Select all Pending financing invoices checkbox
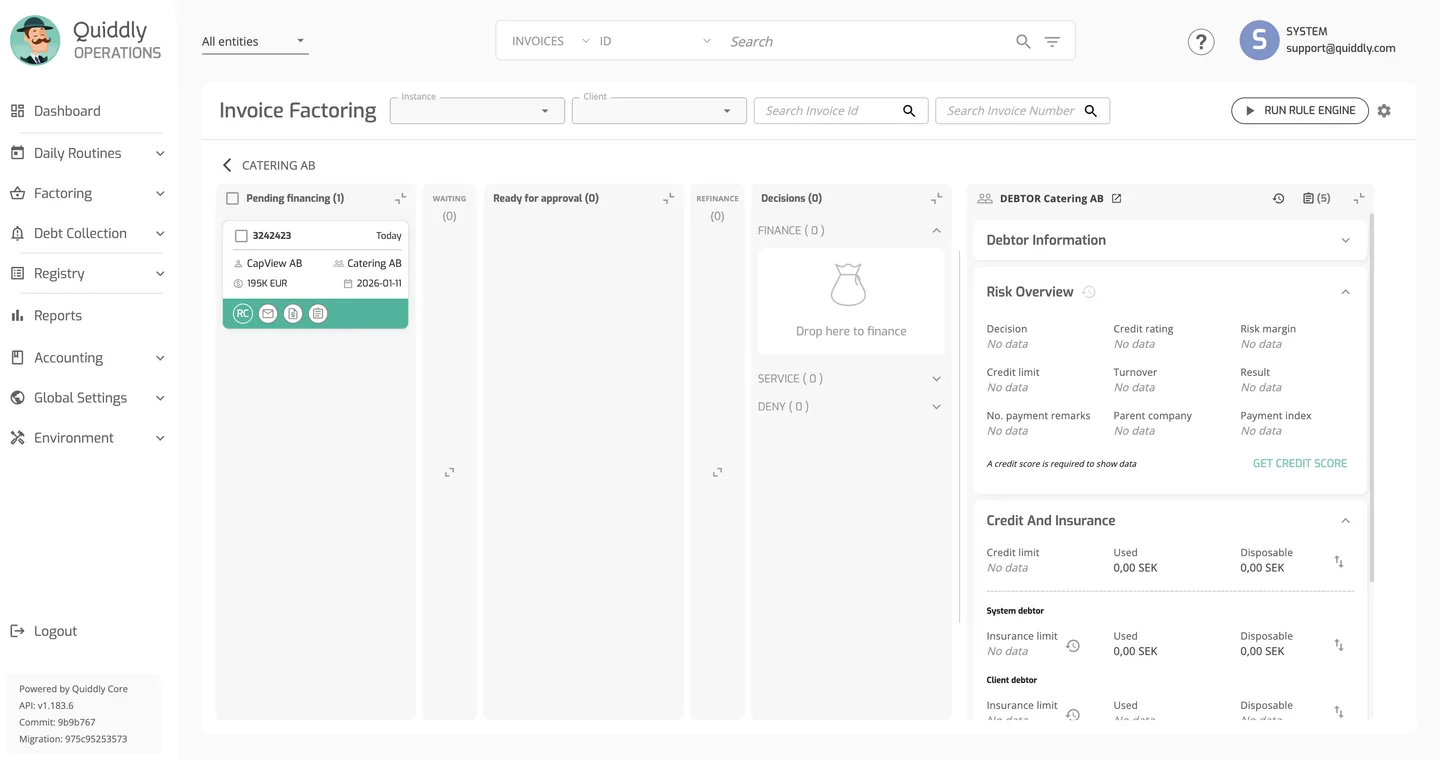 point(232,198)
